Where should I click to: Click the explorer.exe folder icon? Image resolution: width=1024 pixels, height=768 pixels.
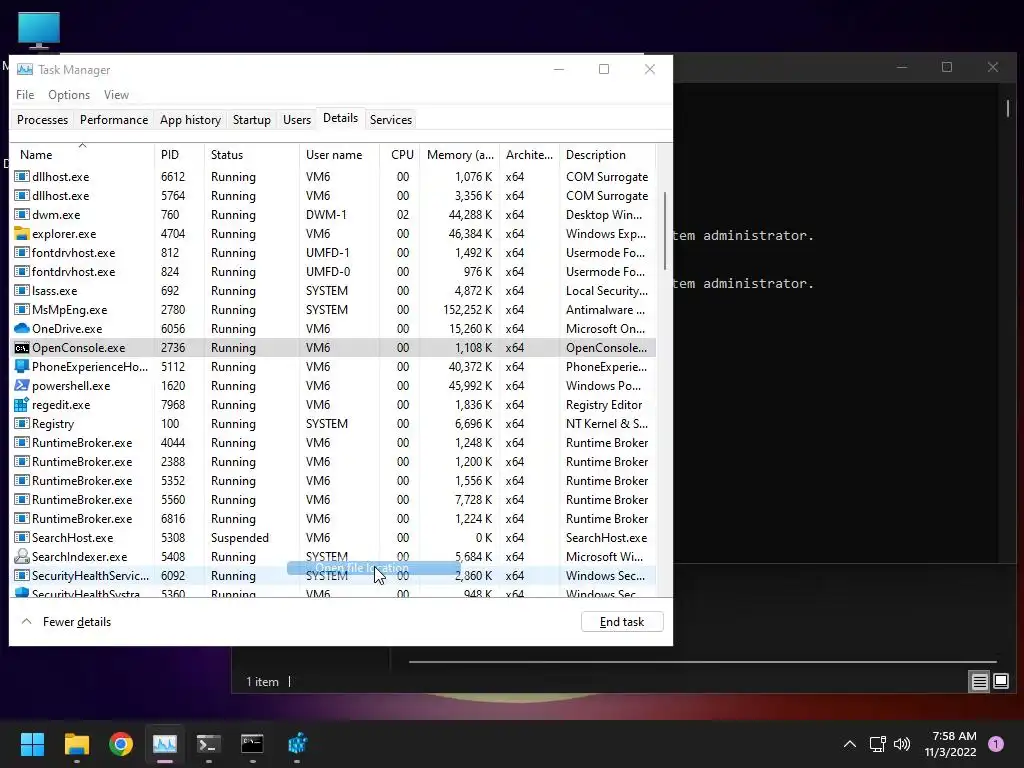tap(22, 234)
